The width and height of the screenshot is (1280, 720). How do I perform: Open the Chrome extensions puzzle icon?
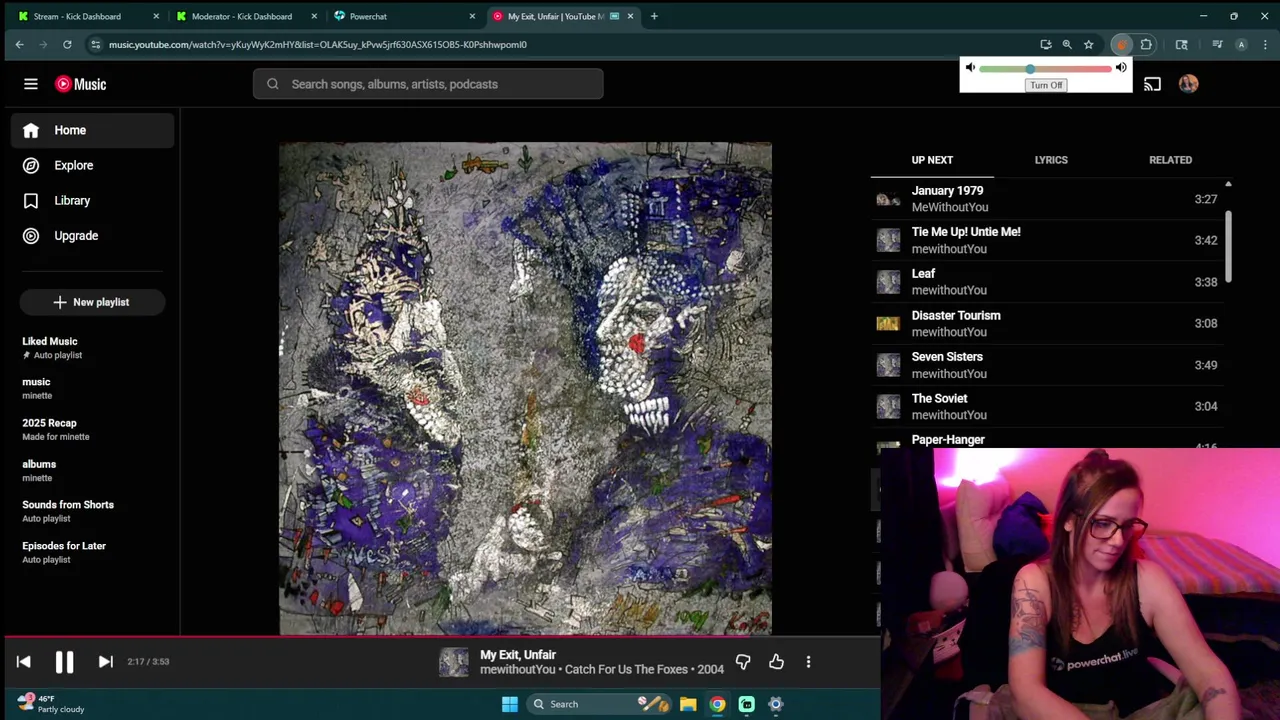point(1146,44)
